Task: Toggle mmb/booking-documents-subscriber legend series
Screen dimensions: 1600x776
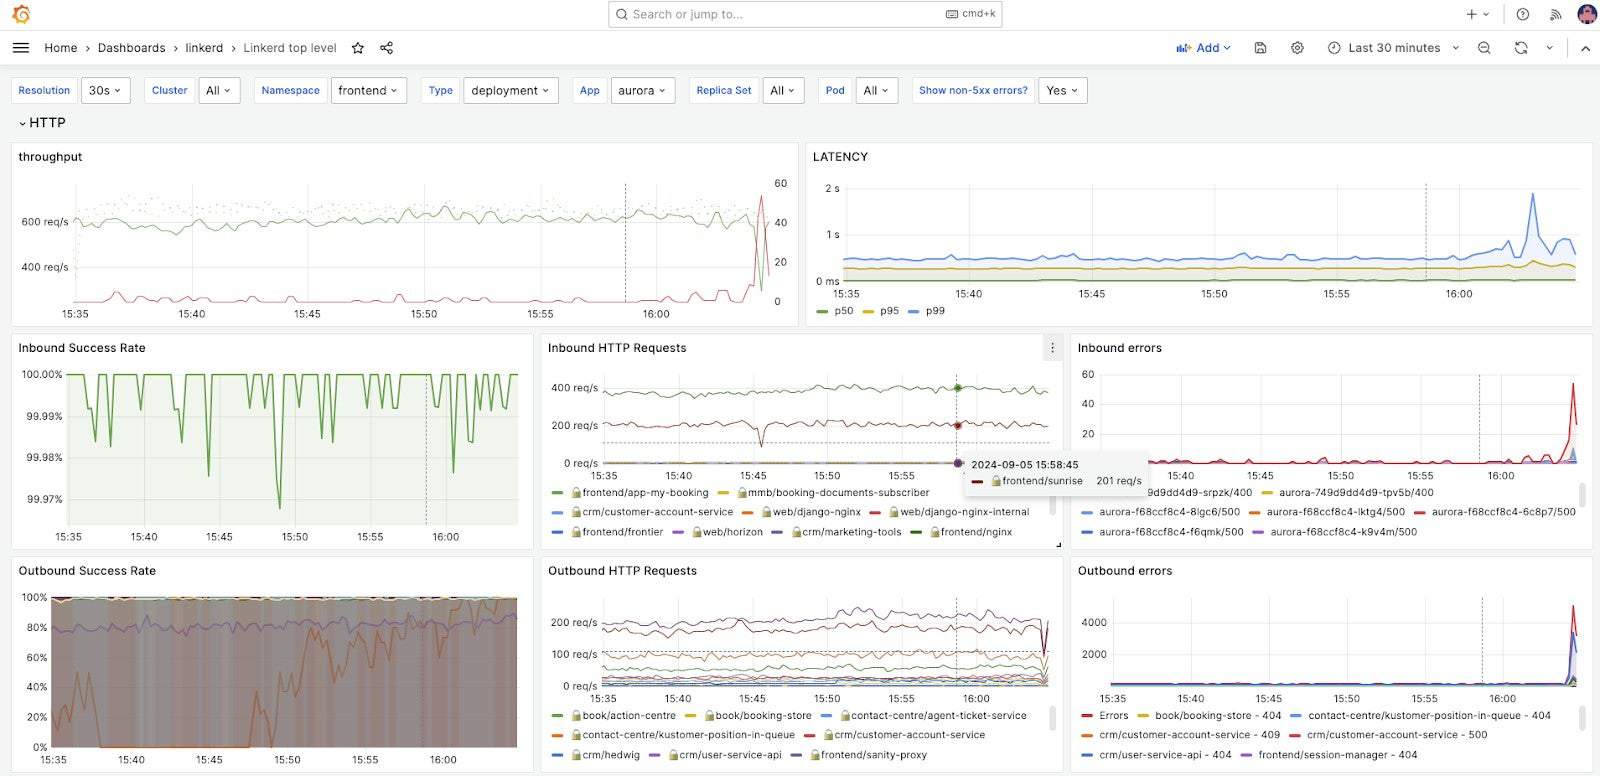Action: 832,493
